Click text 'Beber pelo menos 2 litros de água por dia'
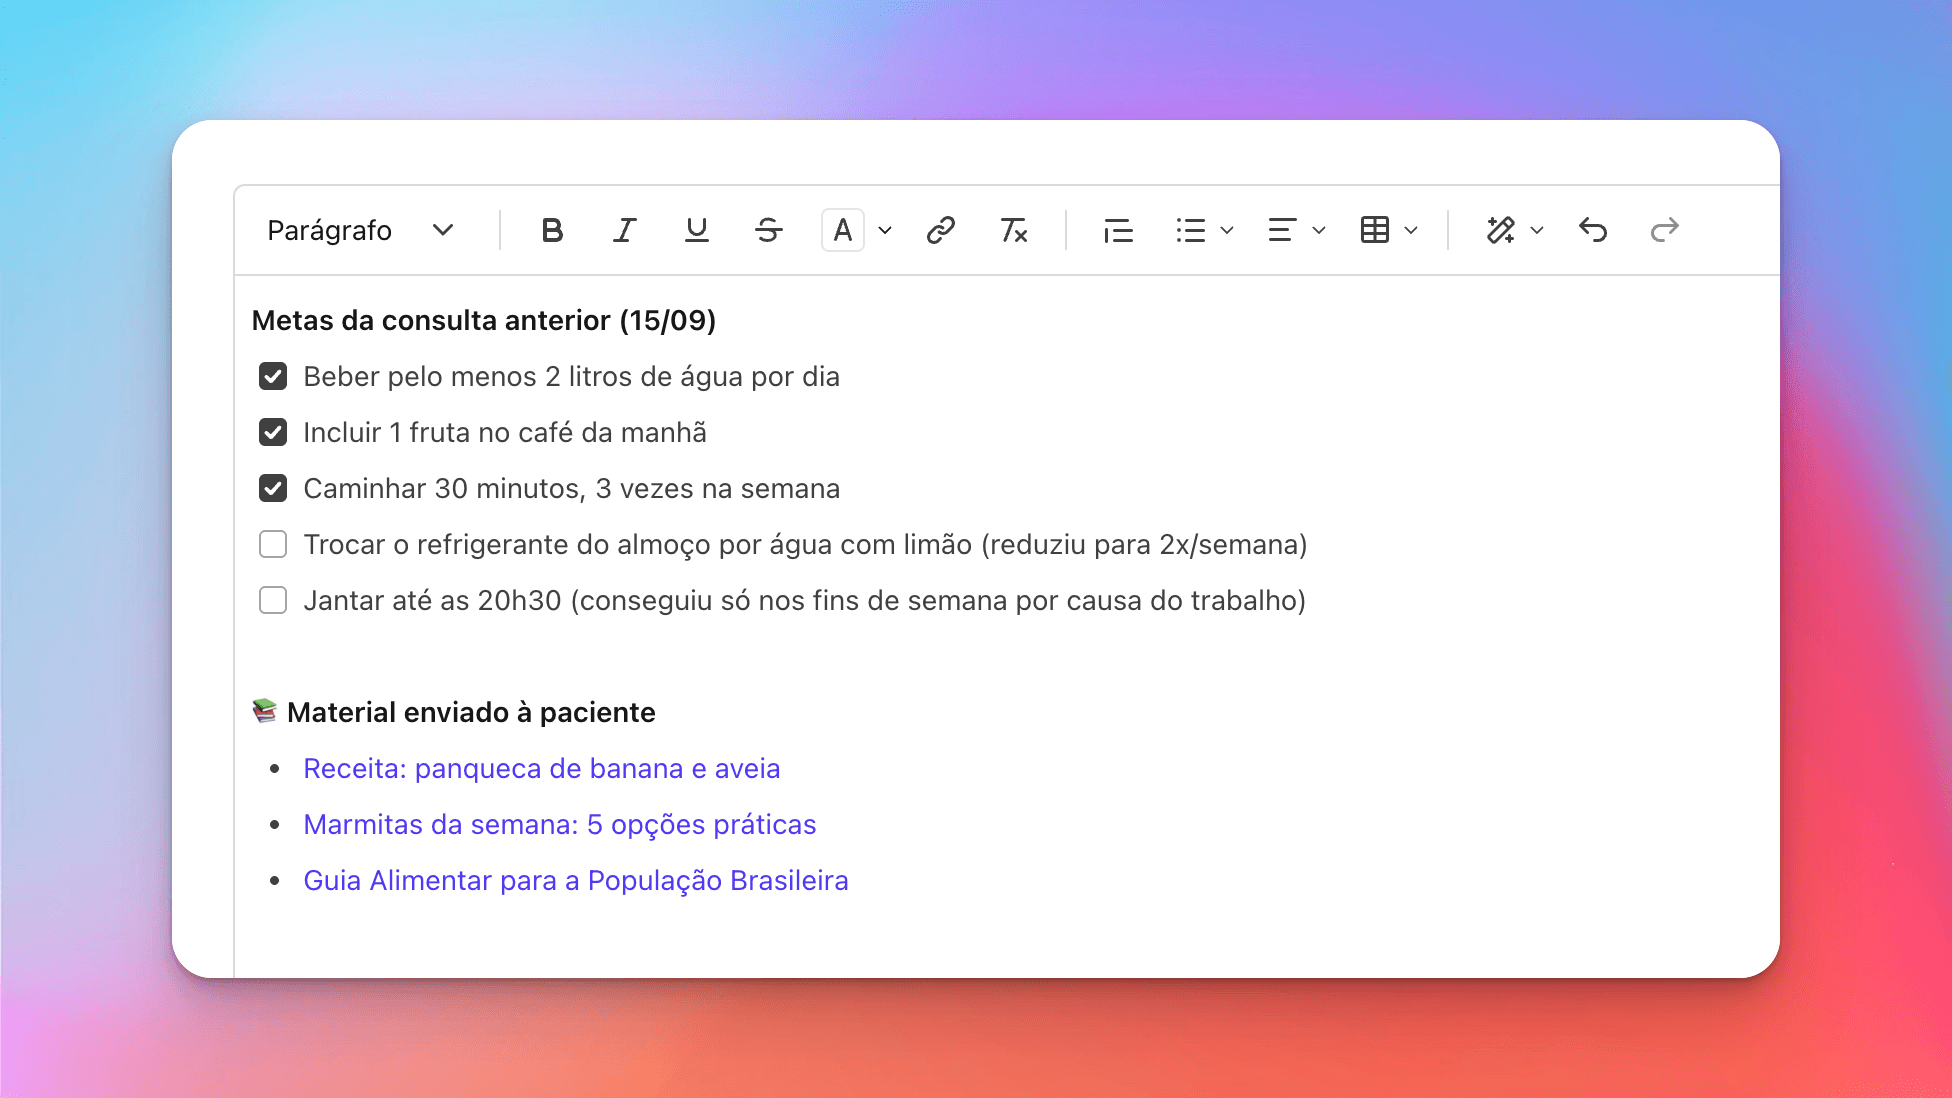 point(571,376)
